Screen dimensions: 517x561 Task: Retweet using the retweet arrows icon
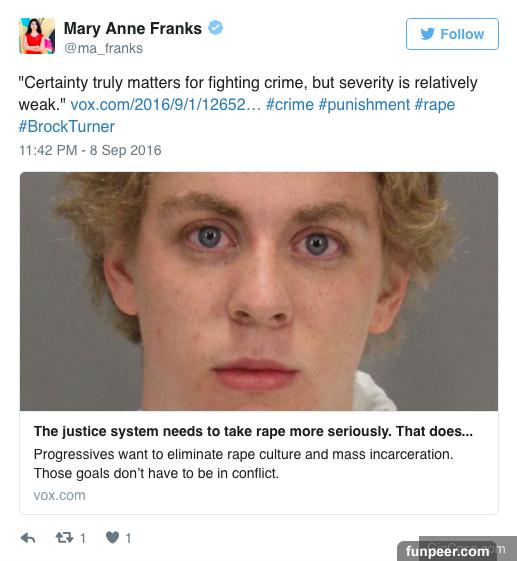tap(64, 537)
